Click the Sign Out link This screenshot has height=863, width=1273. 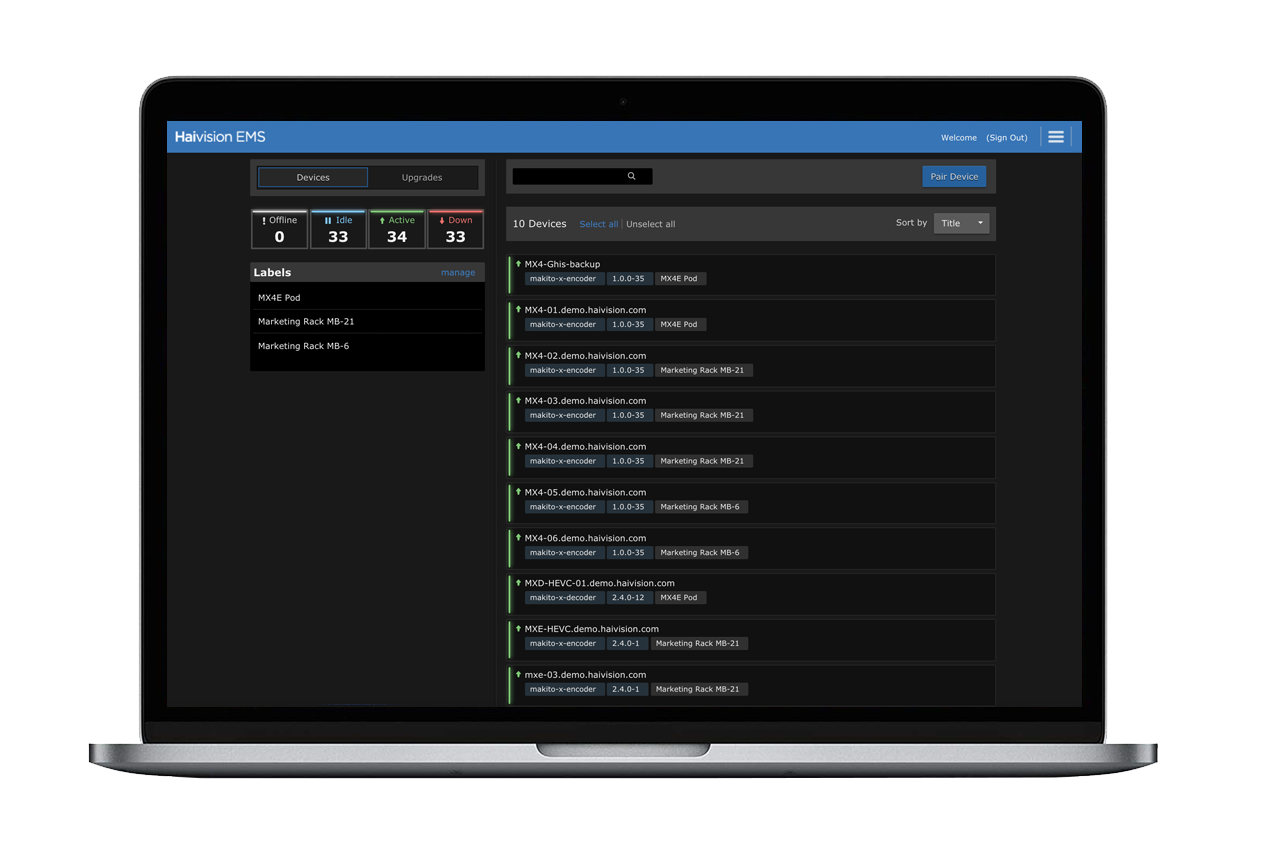1006,138
